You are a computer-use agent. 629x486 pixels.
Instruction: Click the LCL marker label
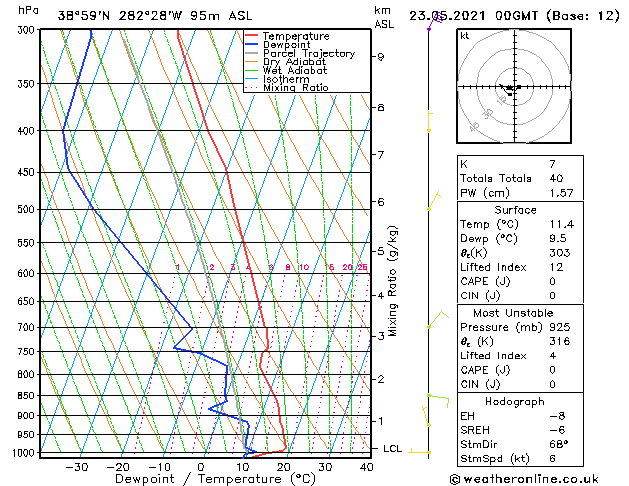coord(392,448)
